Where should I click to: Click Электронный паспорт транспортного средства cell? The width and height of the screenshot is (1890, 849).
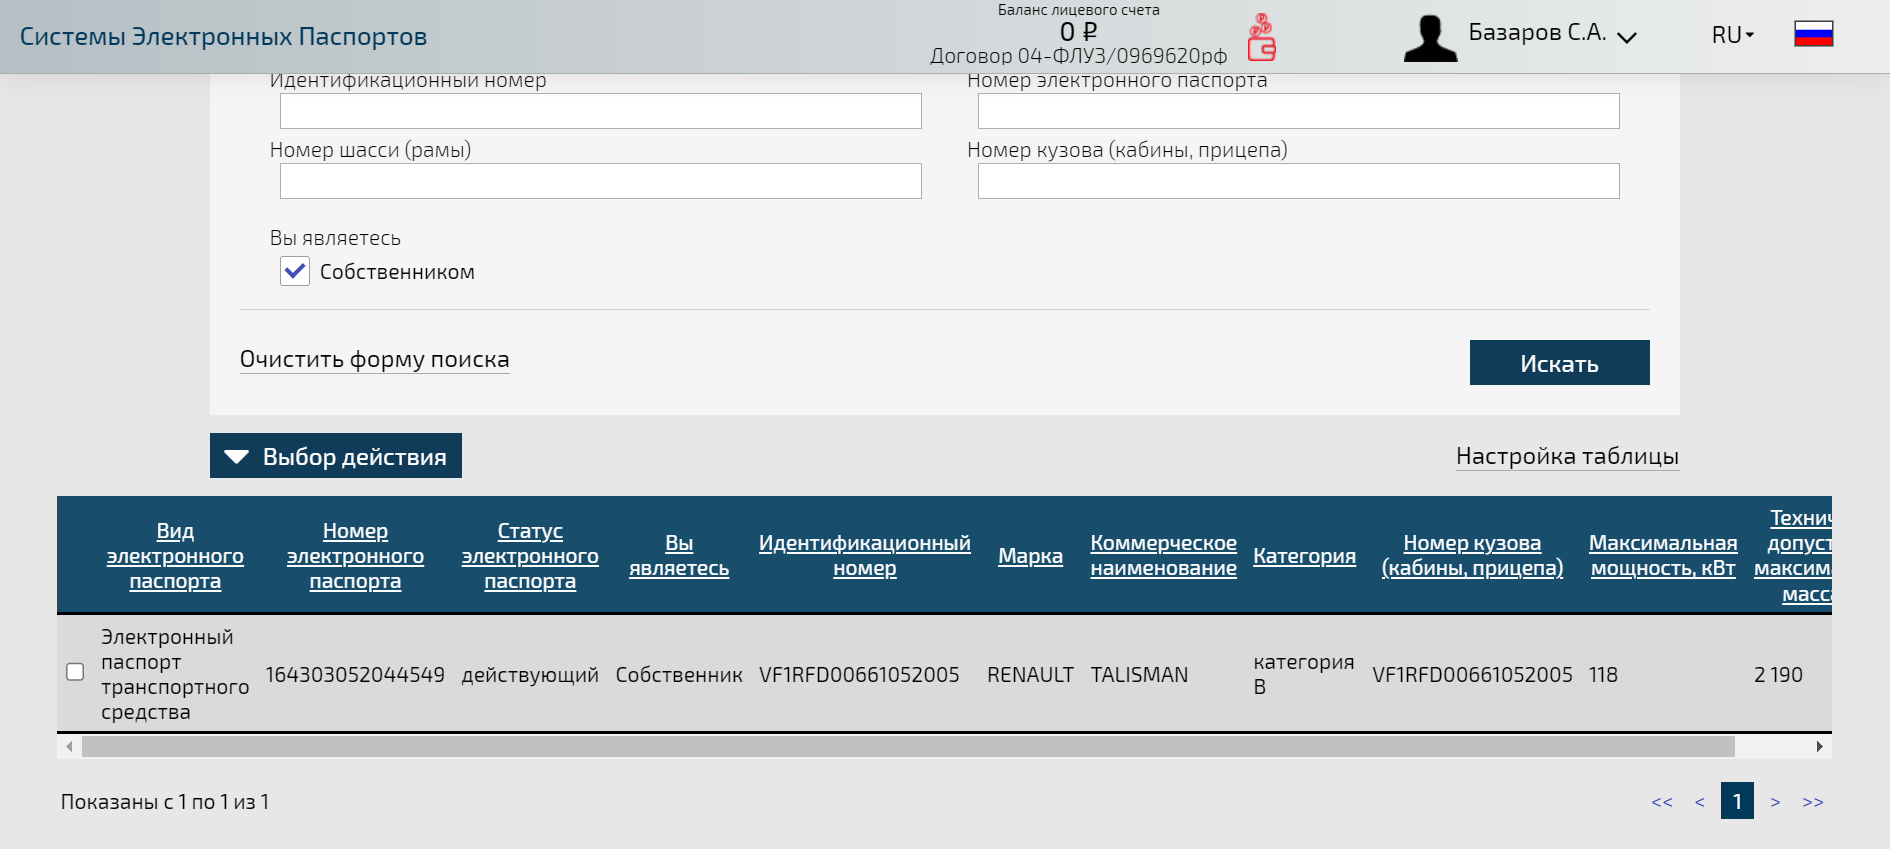point(175,674)
